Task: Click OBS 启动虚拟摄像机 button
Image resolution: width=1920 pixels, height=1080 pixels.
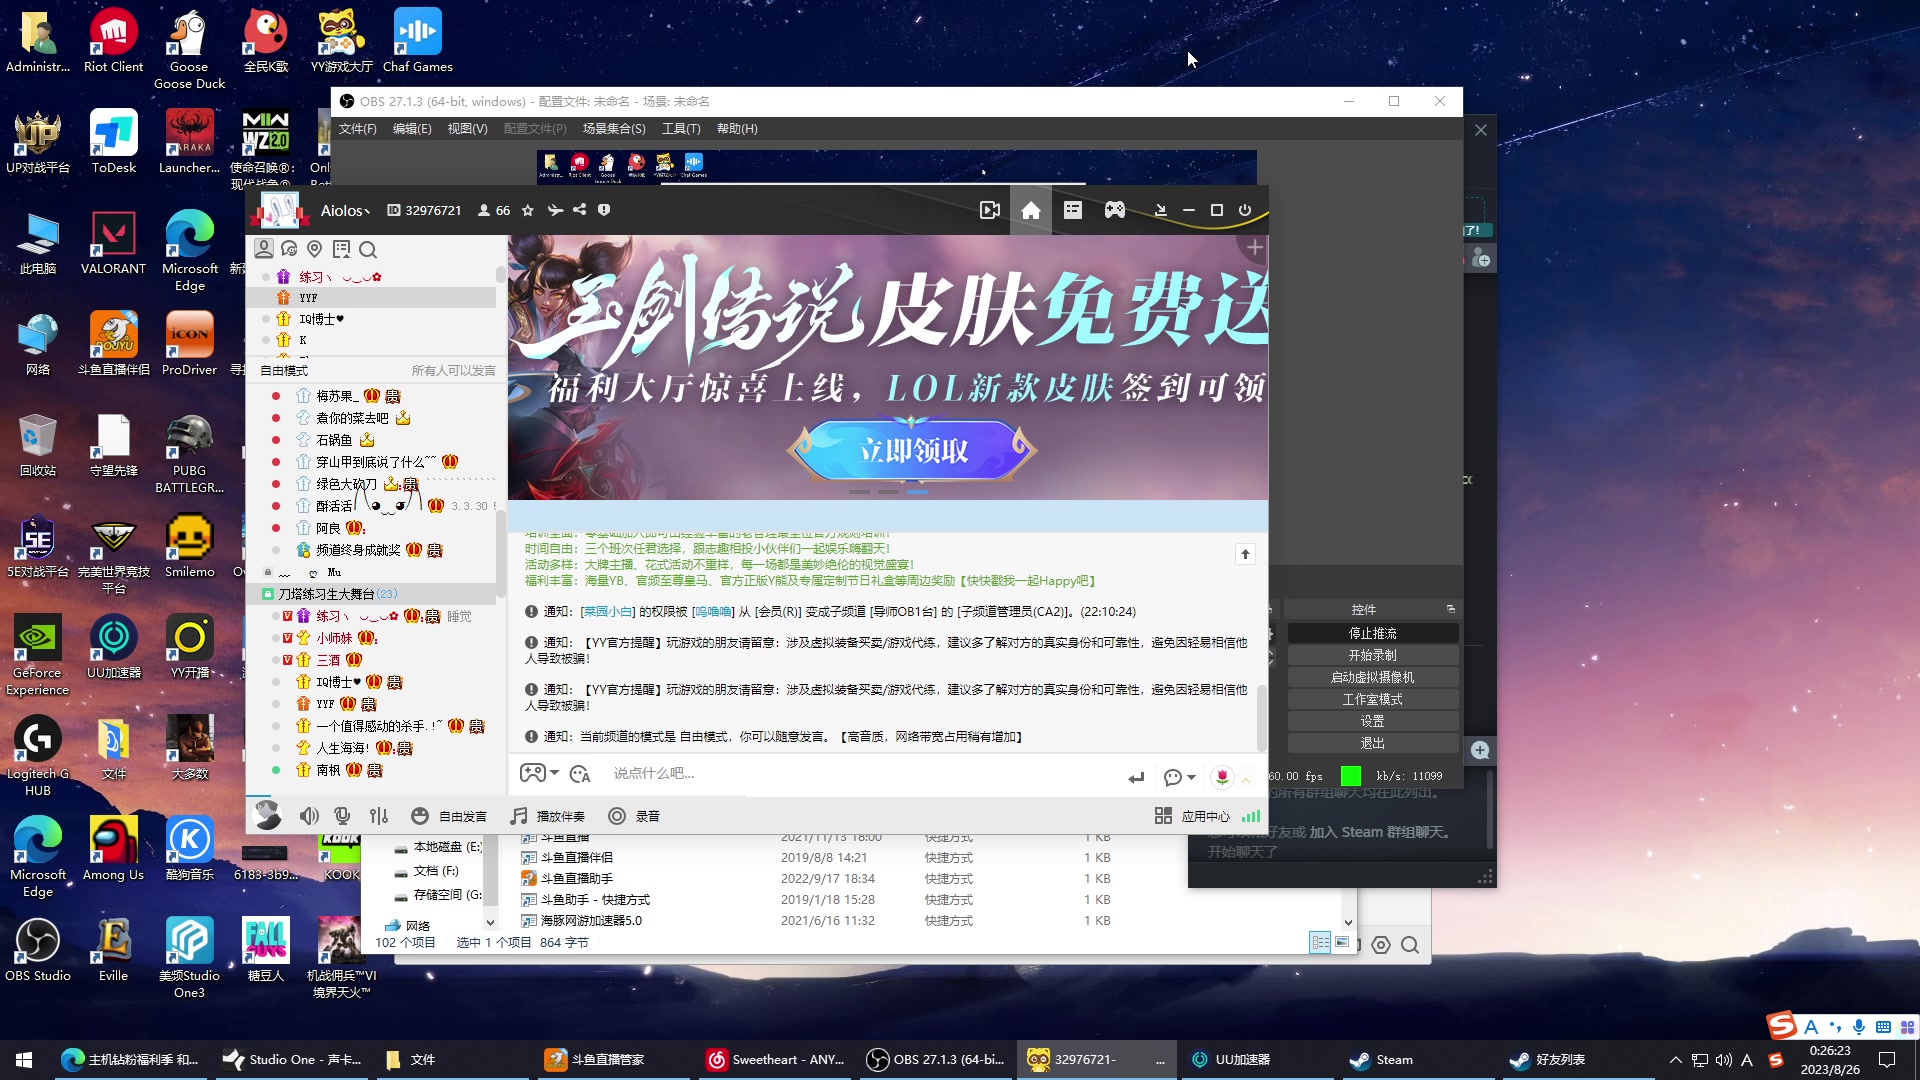Action: pos(1372,677)
